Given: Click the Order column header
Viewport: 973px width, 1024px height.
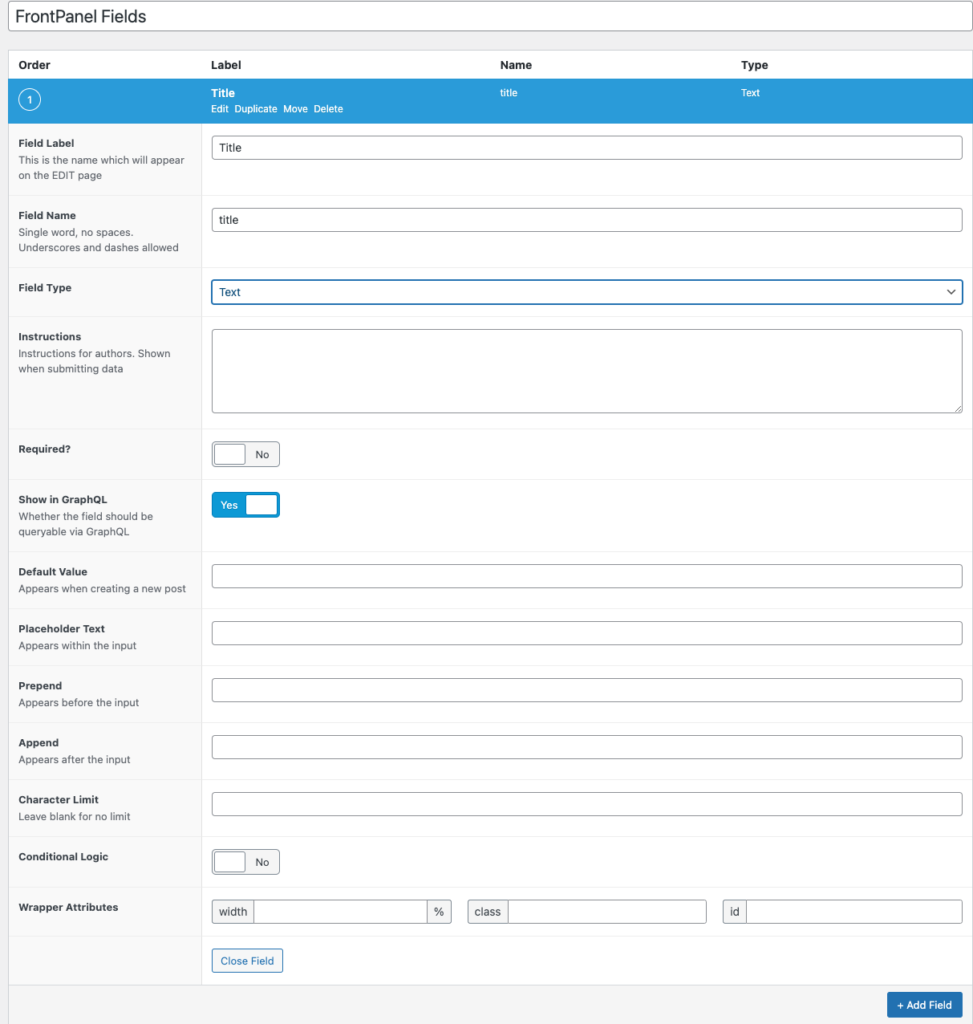Looking at the screenshot, I should click(34, 65).
